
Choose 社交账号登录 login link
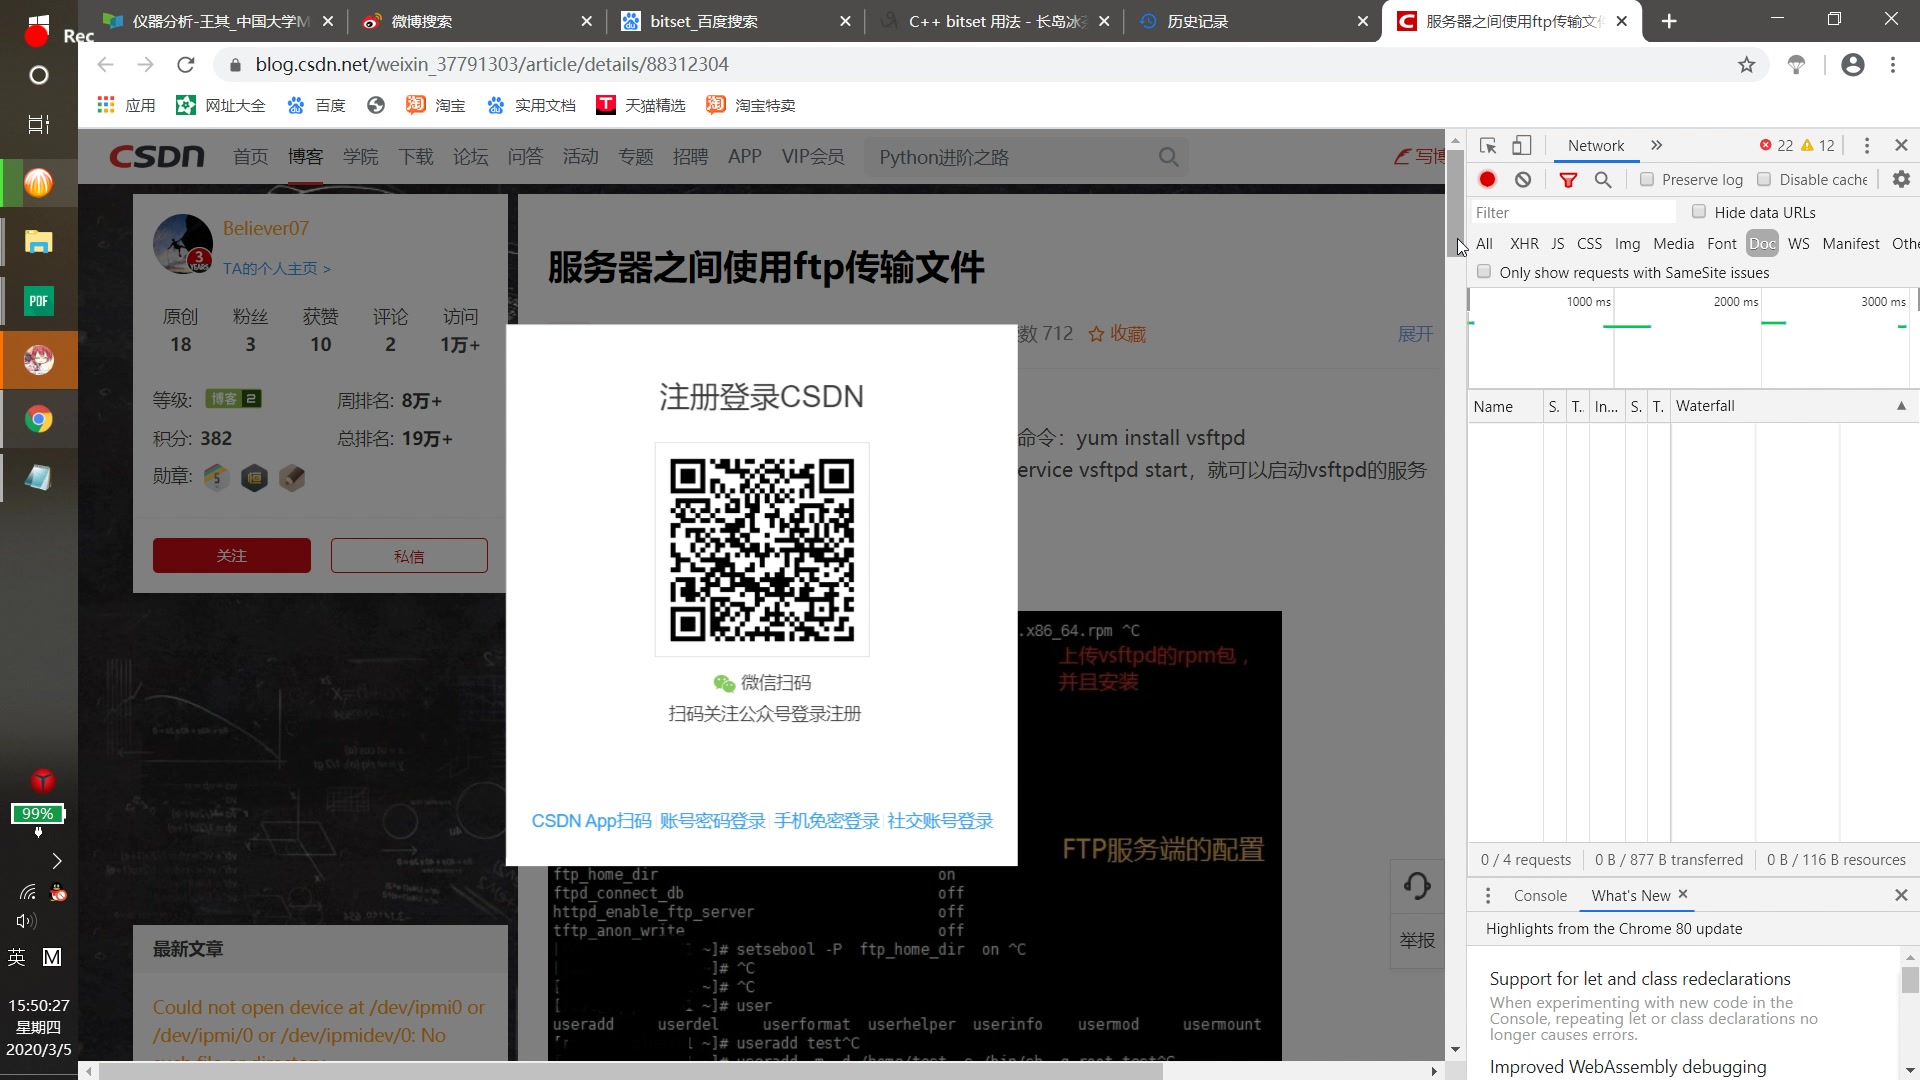point(941,821)
